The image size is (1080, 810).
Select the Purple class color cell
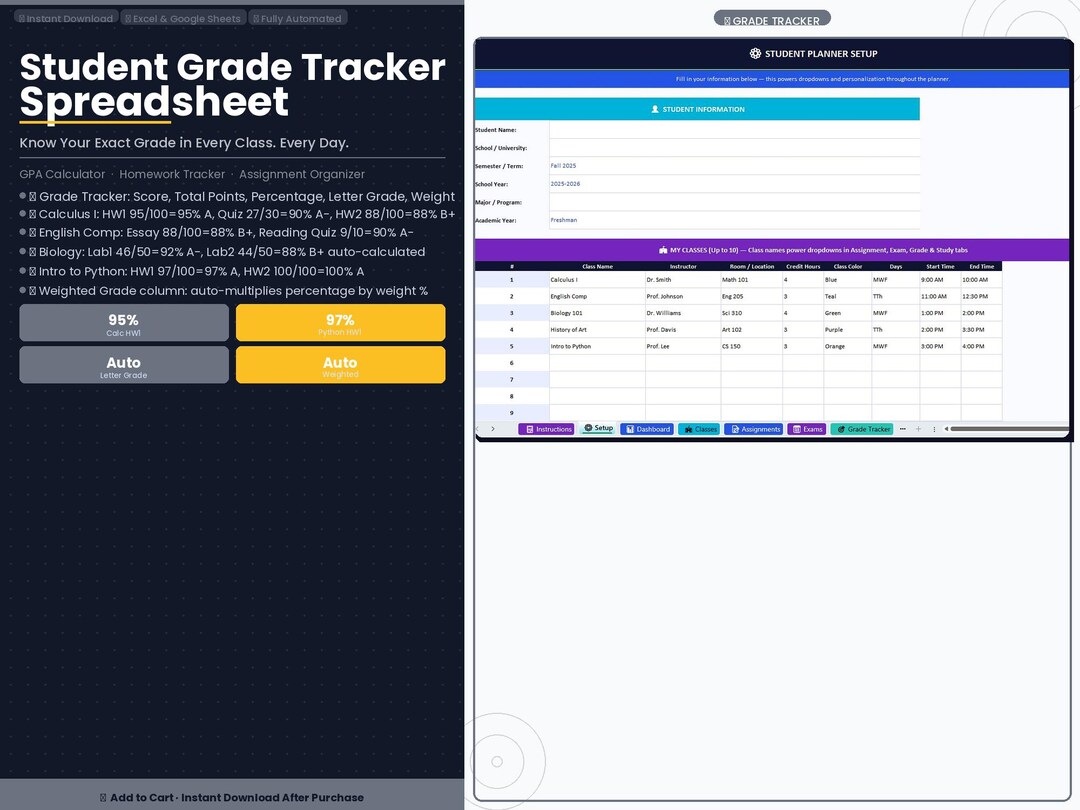tap(847, 329)
